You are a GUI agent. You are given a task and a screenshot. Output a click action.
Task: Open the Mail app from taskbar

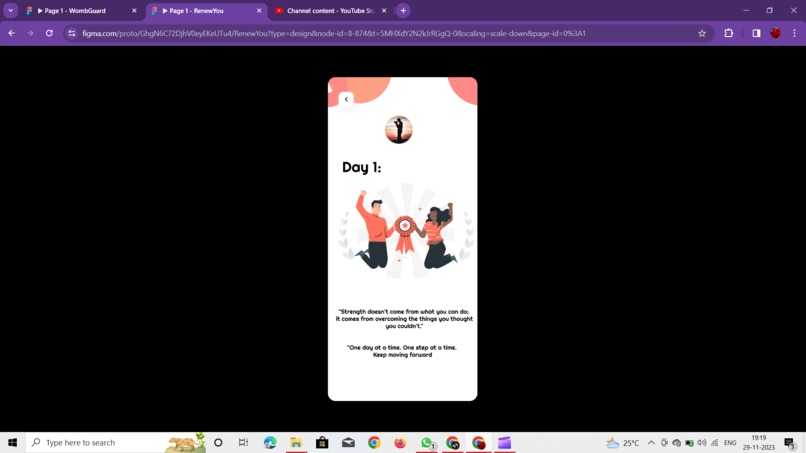pyautogui.click(x=348, y=443)
